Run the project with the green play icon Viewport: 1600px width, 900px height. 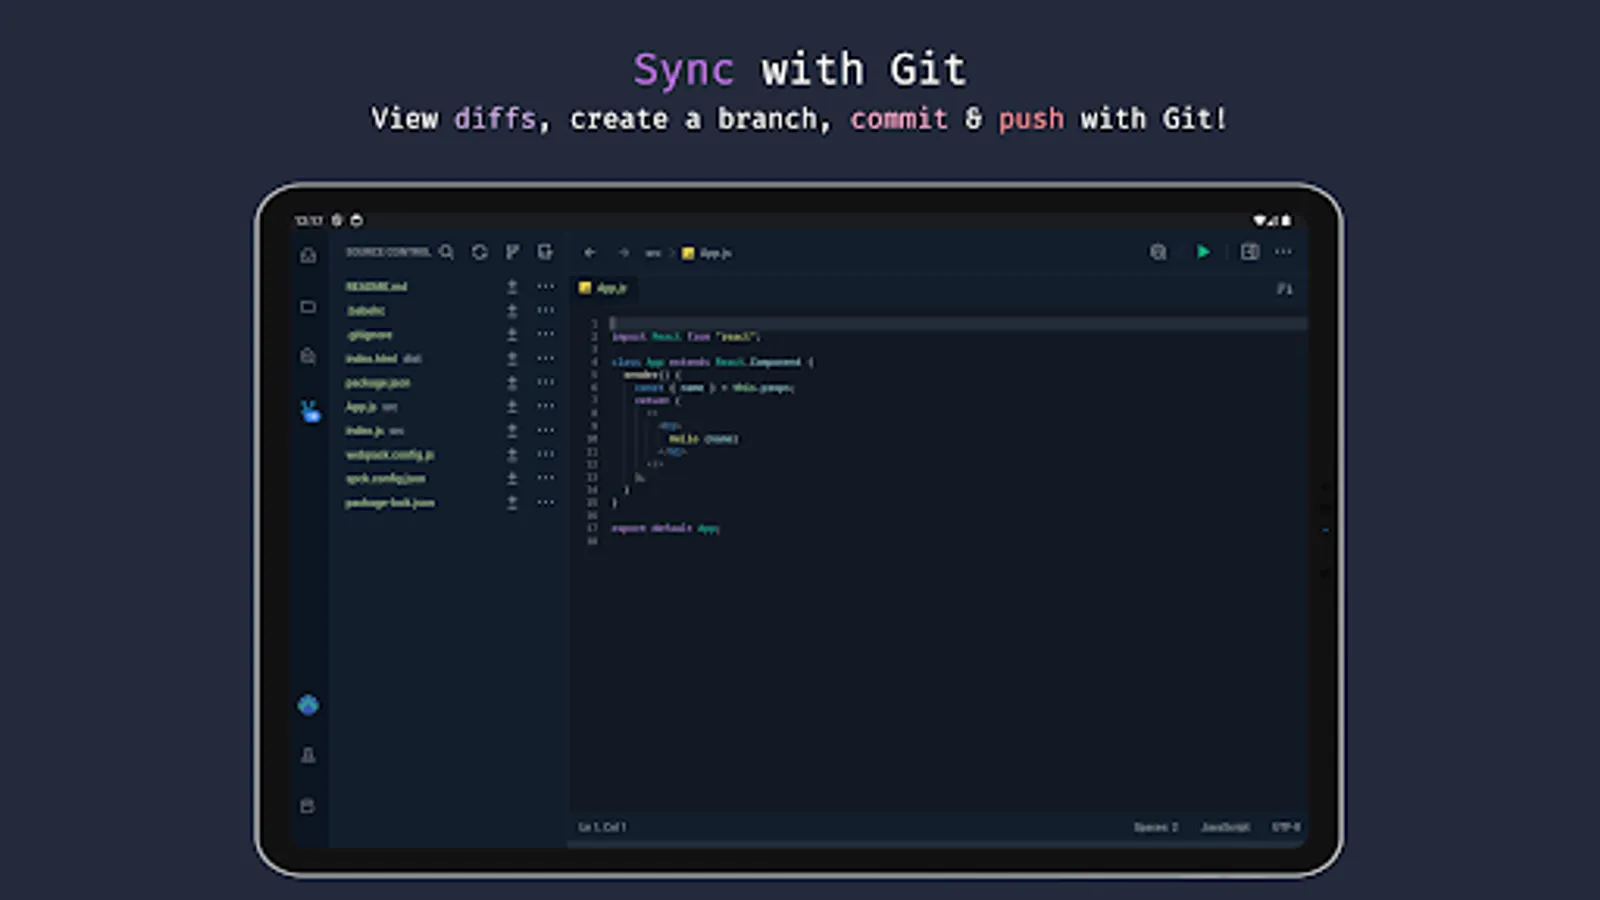point(1203,252)
